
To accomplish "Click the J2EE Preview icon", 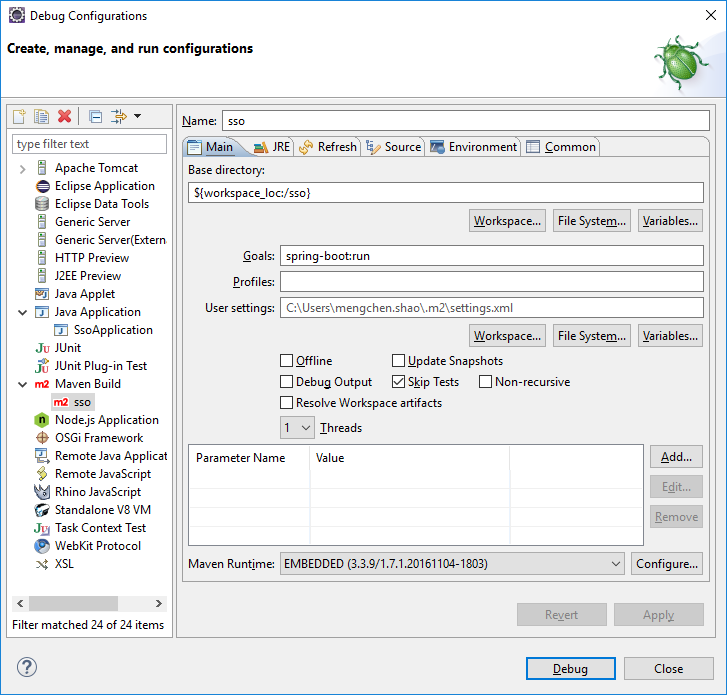I will [42, 276].
